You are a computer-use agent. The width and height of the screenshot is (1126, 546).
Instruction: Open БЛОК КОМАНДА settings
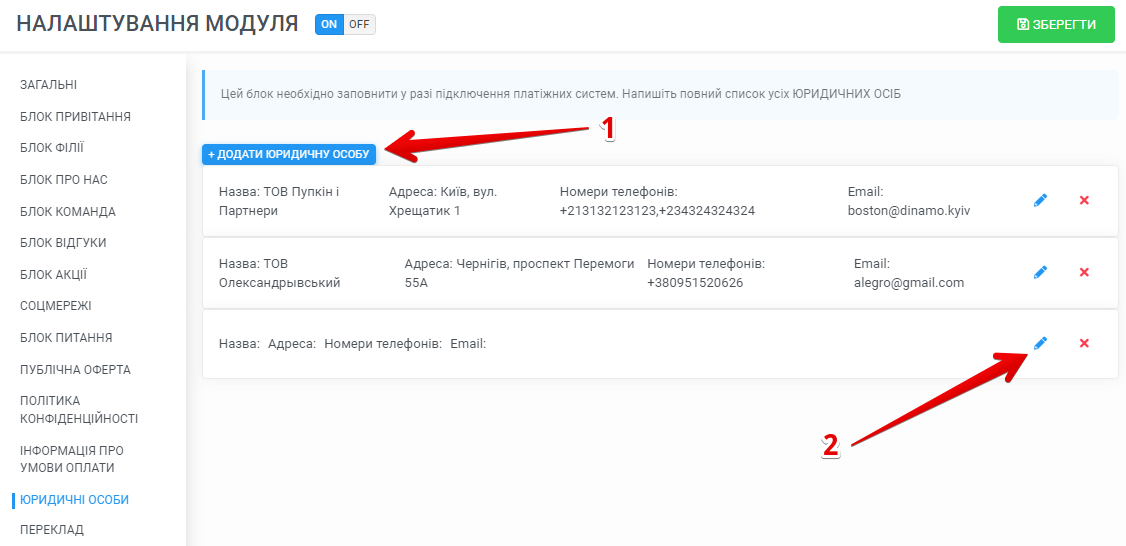click(x=68, y=211)
